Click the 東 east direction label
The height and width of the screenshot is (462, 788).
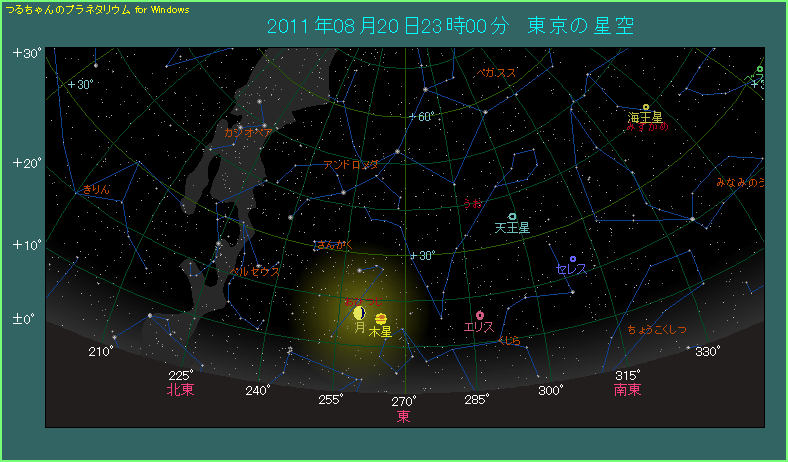pos(404,416)
